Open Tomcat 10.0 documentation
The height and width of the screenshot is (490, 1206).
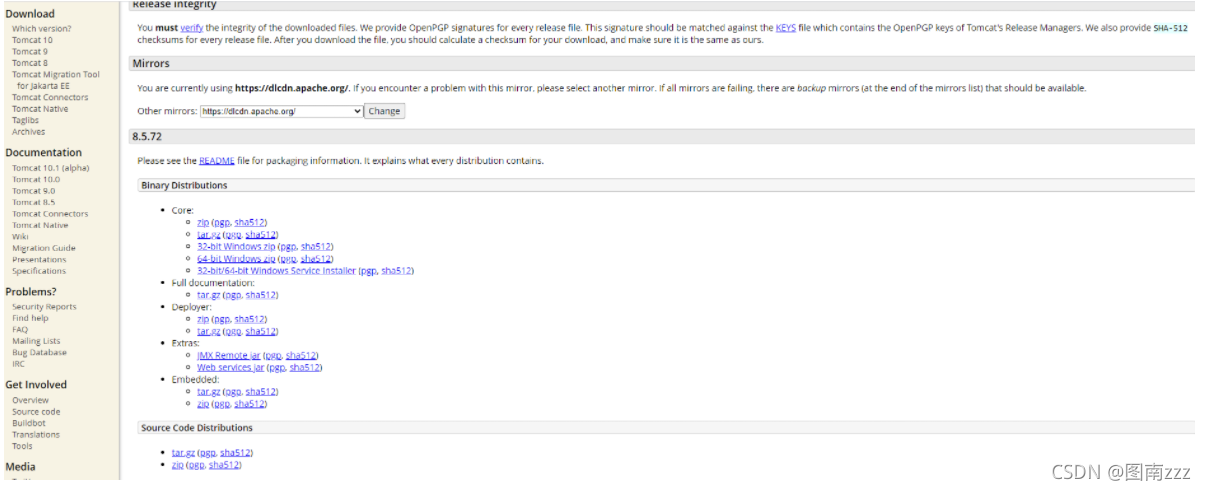(x=36, y=180)
